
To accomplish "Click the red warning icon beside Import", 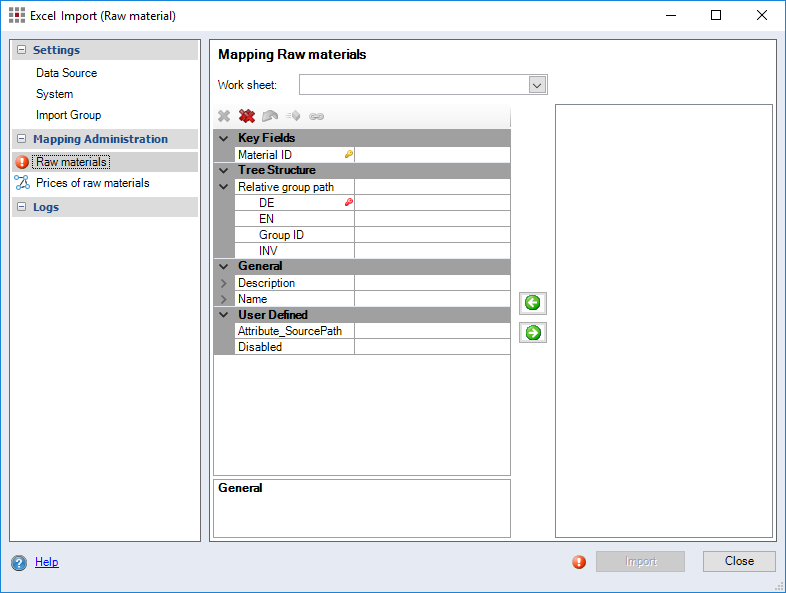I will [579, 562].
